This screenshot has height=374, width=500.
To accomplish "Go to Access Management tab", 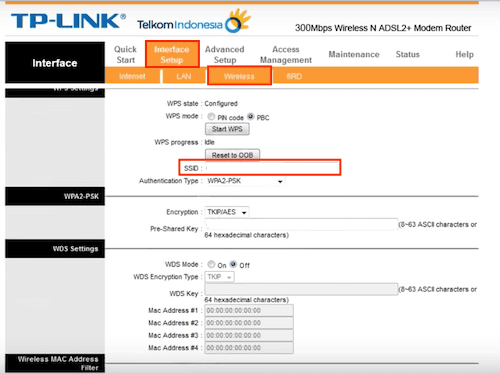I will point(286,55).
